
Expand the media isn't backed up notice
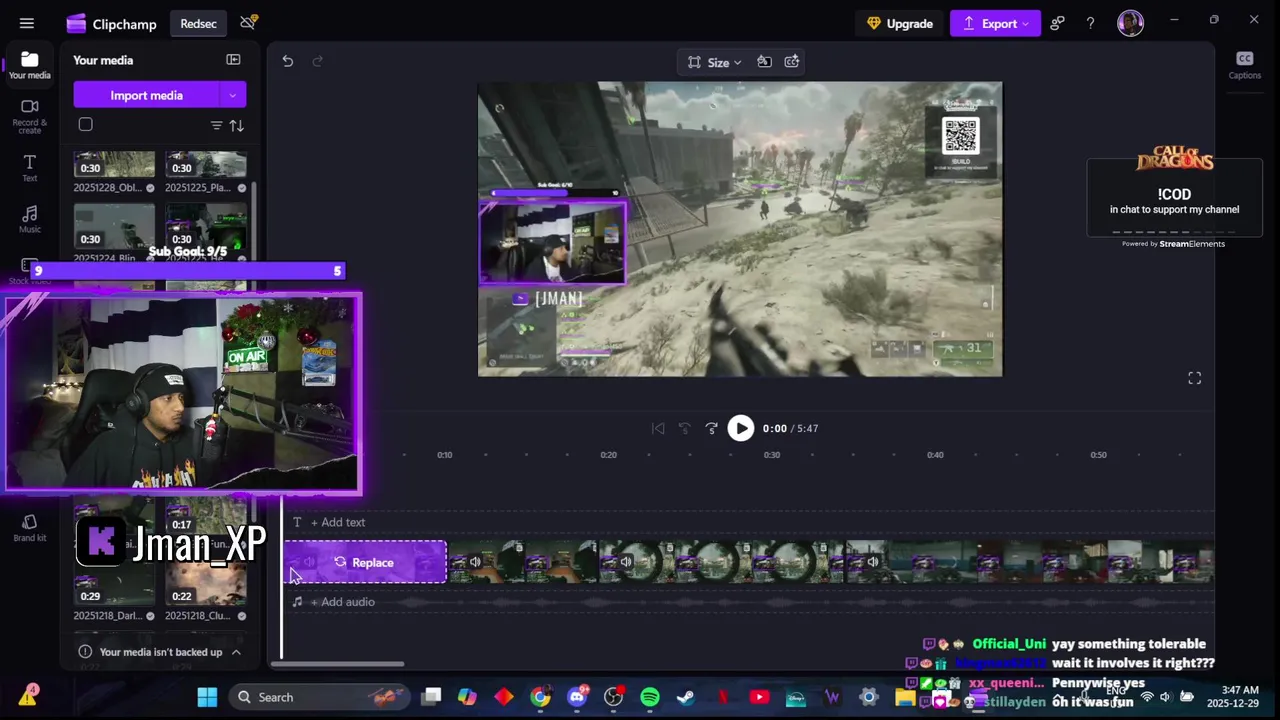(x=236, y=652)
